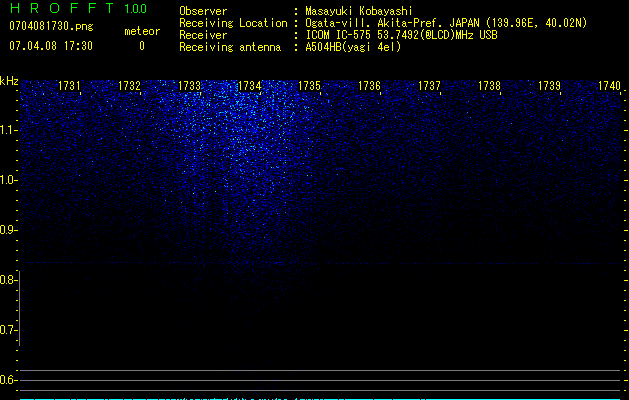Click the Receiving antenna label

230,47
